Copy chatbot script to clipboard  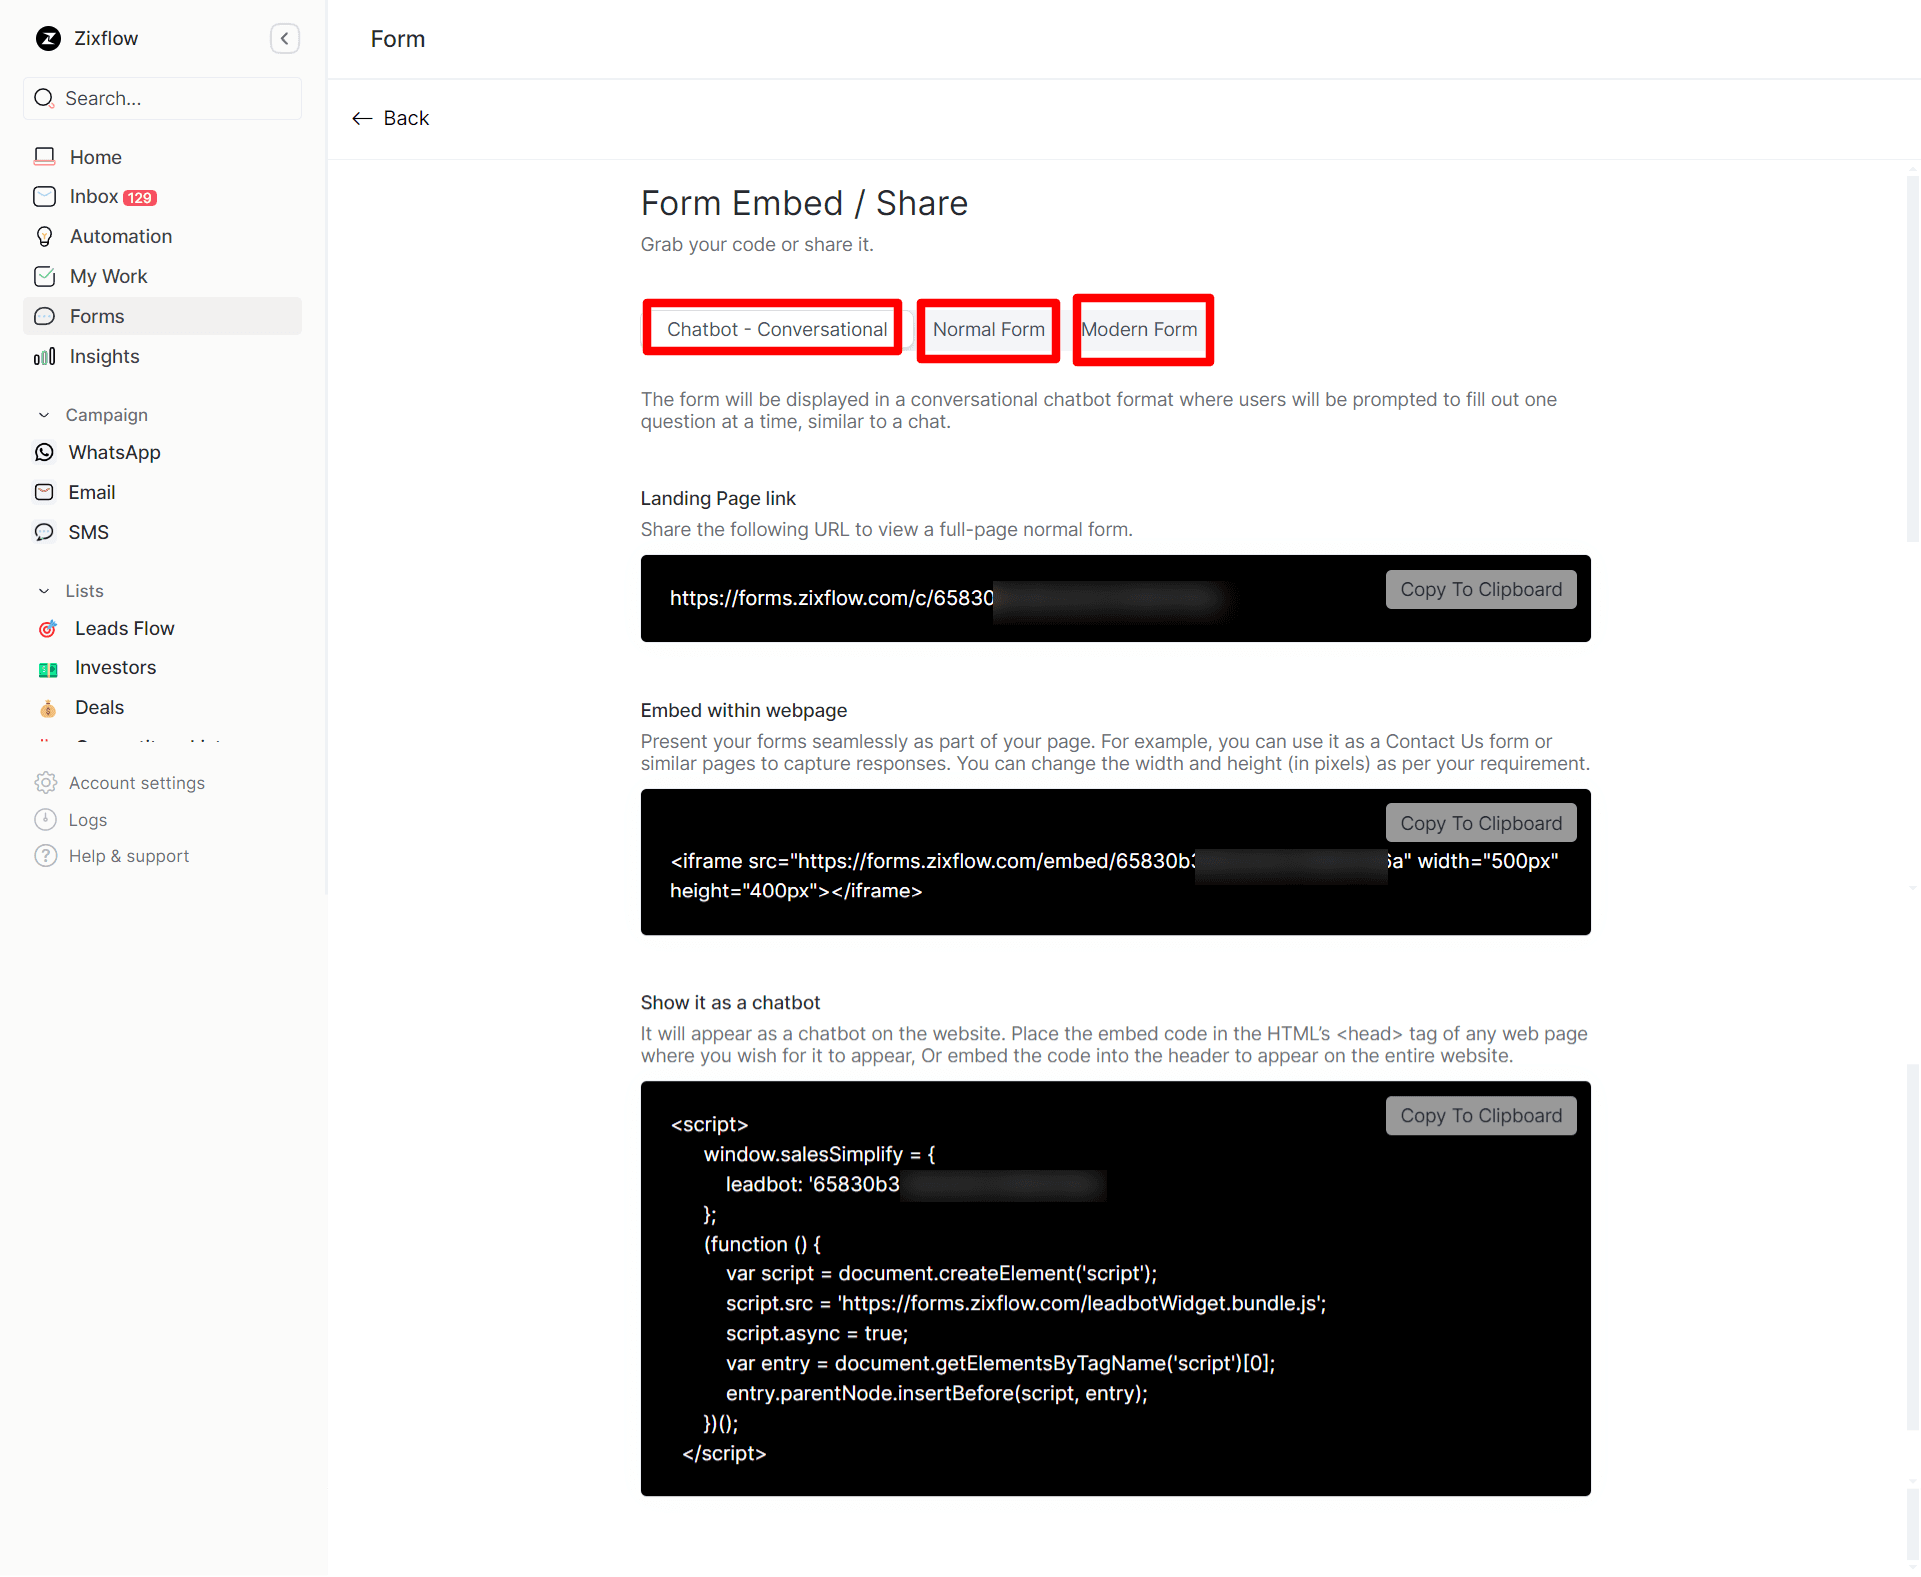tap(1480, 1116)
